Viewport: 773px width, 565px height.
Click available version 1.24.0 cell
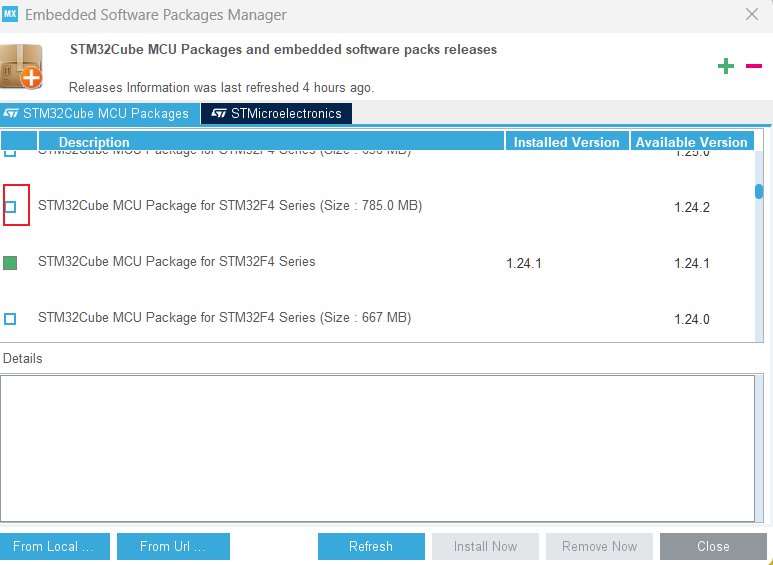click(x=692, y=319)
